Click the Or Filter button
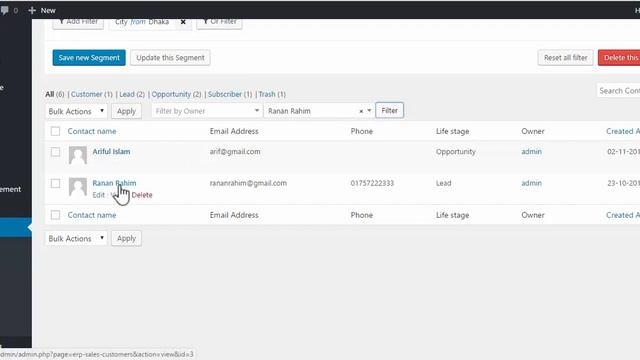 pos(219,23)
